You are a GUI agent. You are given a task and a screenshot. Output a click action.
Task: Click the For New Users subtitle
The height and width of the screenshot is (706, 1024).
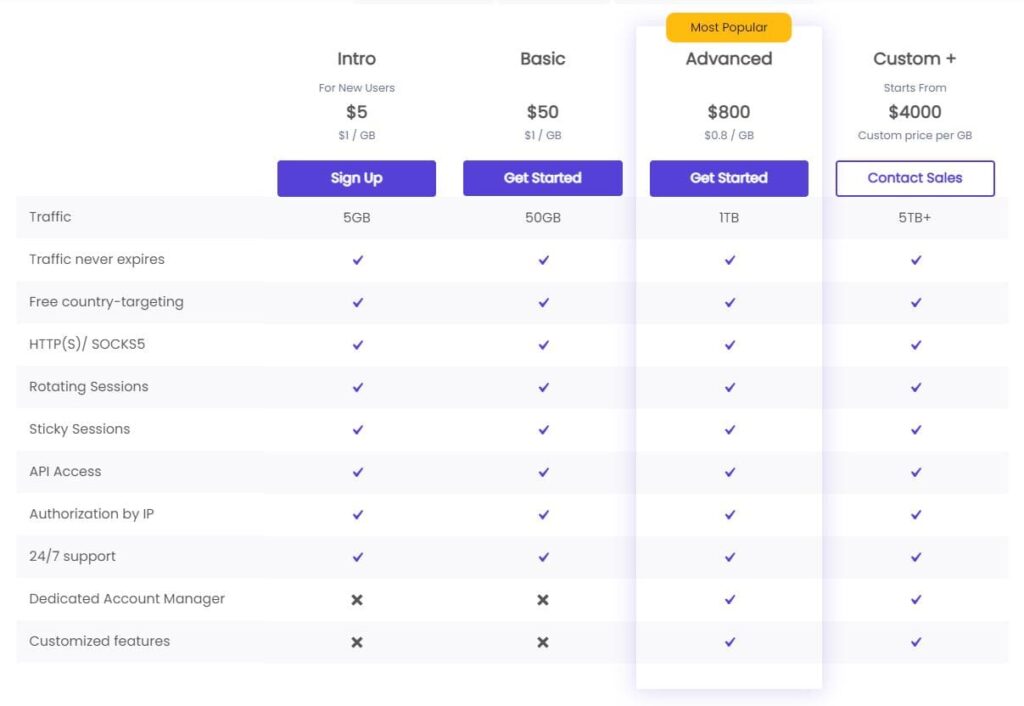click(x=357, y=88)
